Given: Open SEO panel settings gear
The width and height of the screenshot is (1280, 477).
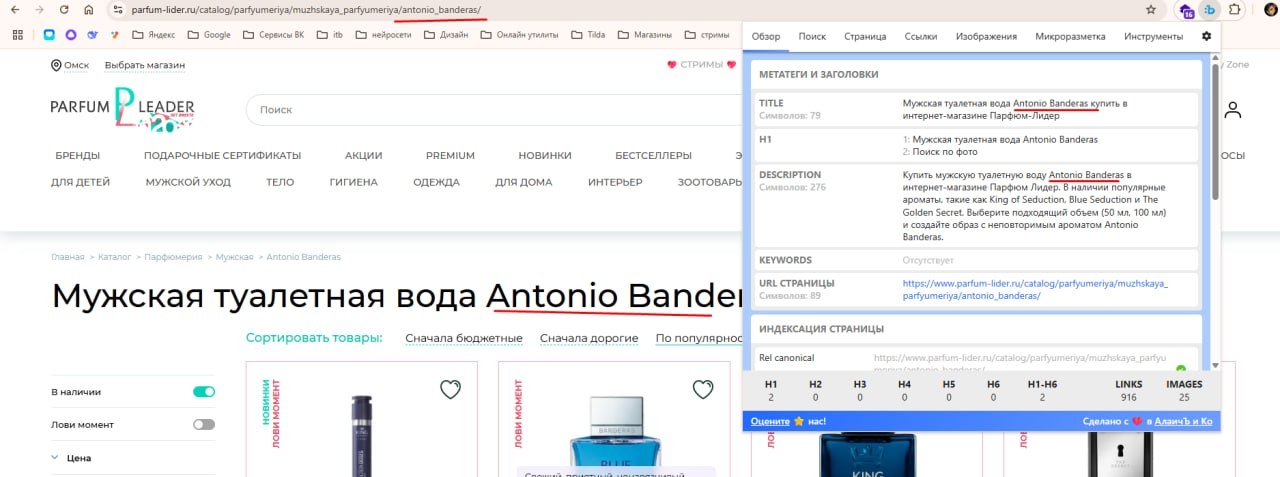Looking at the screenshot, I should [x=1206, y=36].
